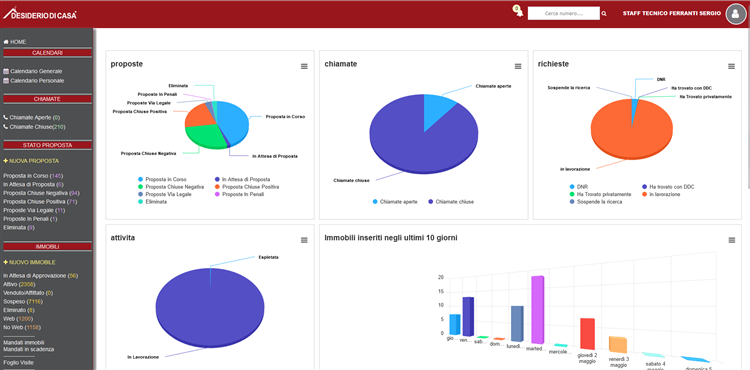Screen dimensions: 750x370
Task: Go to HOME in the sidebar
Action: [15, 42]
